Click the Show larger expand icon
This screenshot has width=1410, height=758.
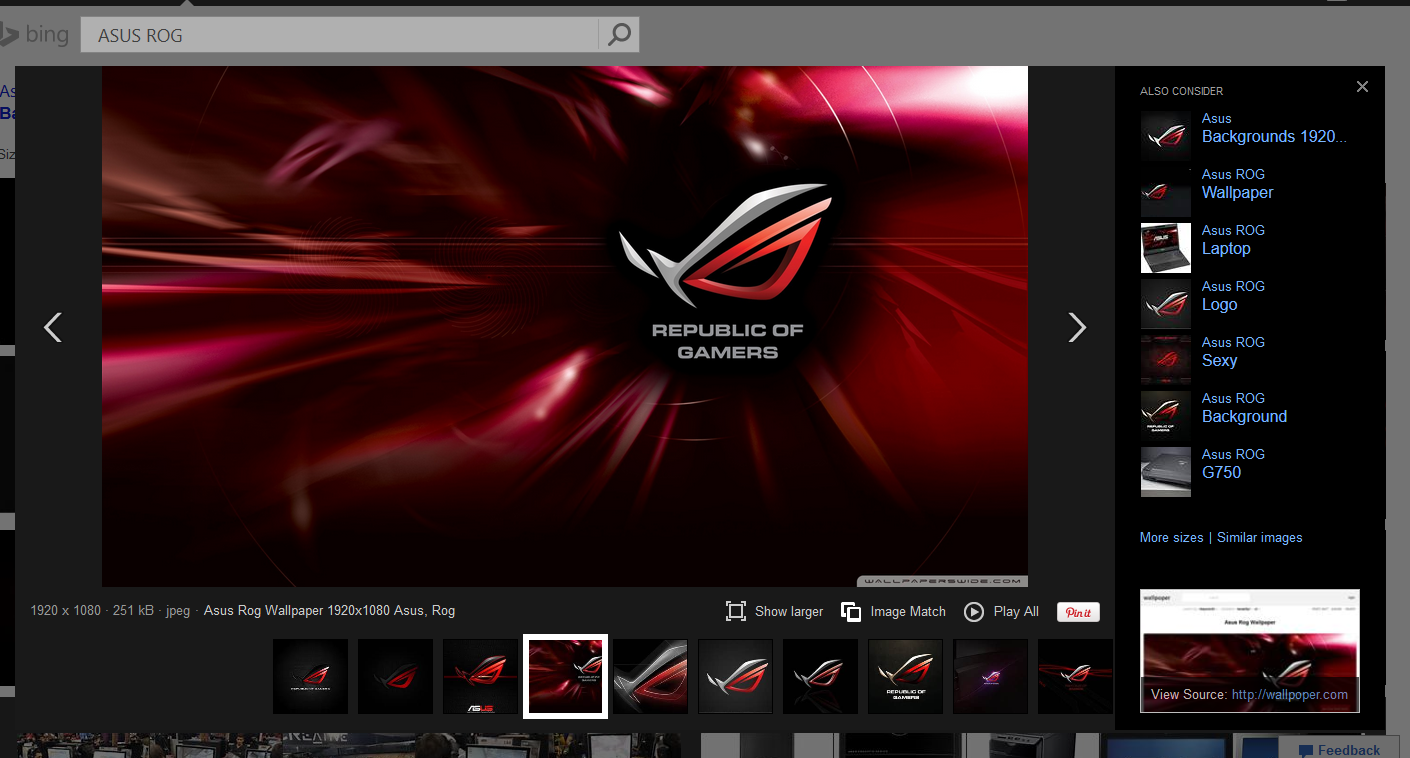click(x=736, y=611)
